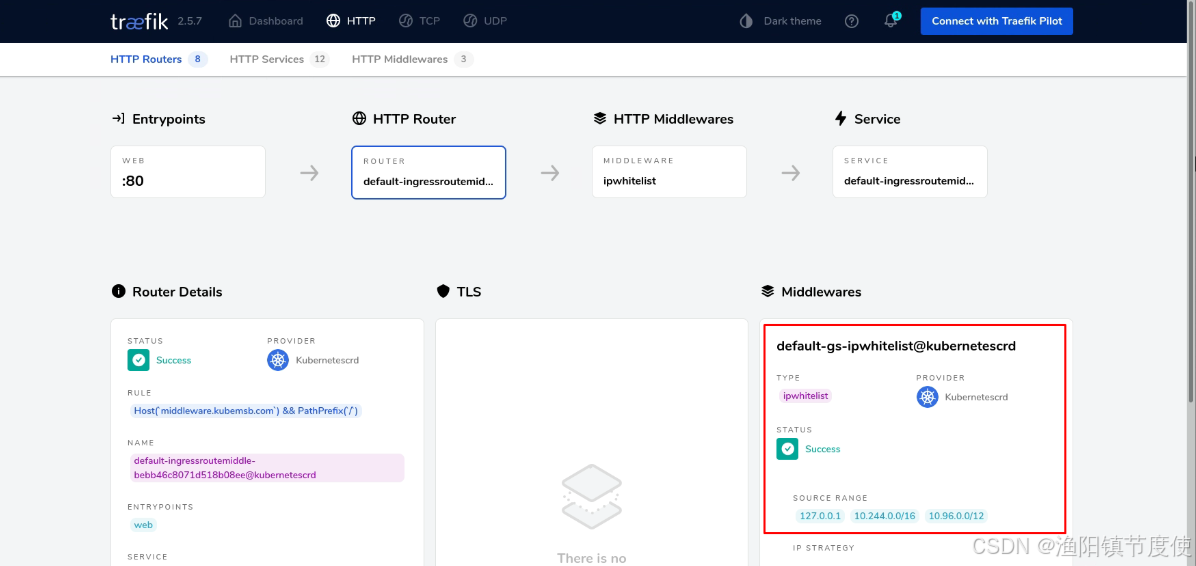Open the Dashboard home icon
Screen dimensions: 1196x566
pos(236,21)
